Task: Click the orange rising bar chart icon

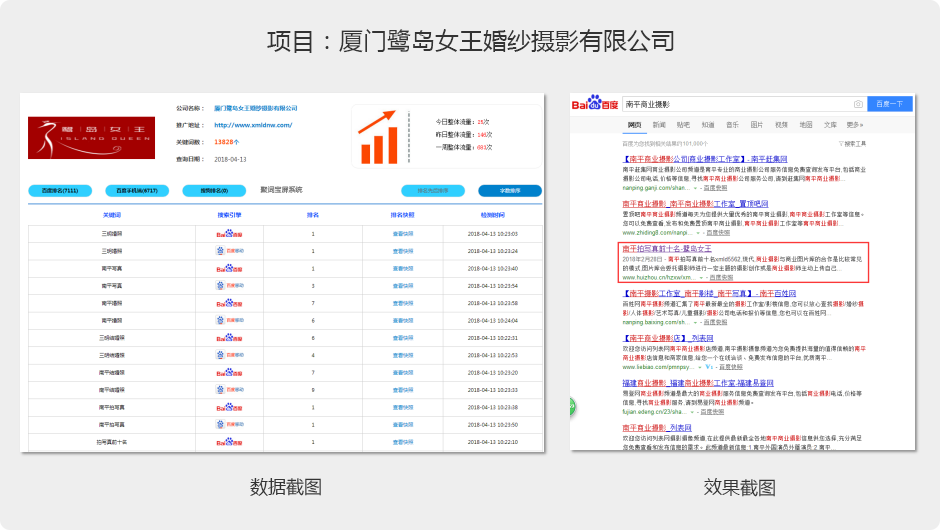Action: (378, 137)
